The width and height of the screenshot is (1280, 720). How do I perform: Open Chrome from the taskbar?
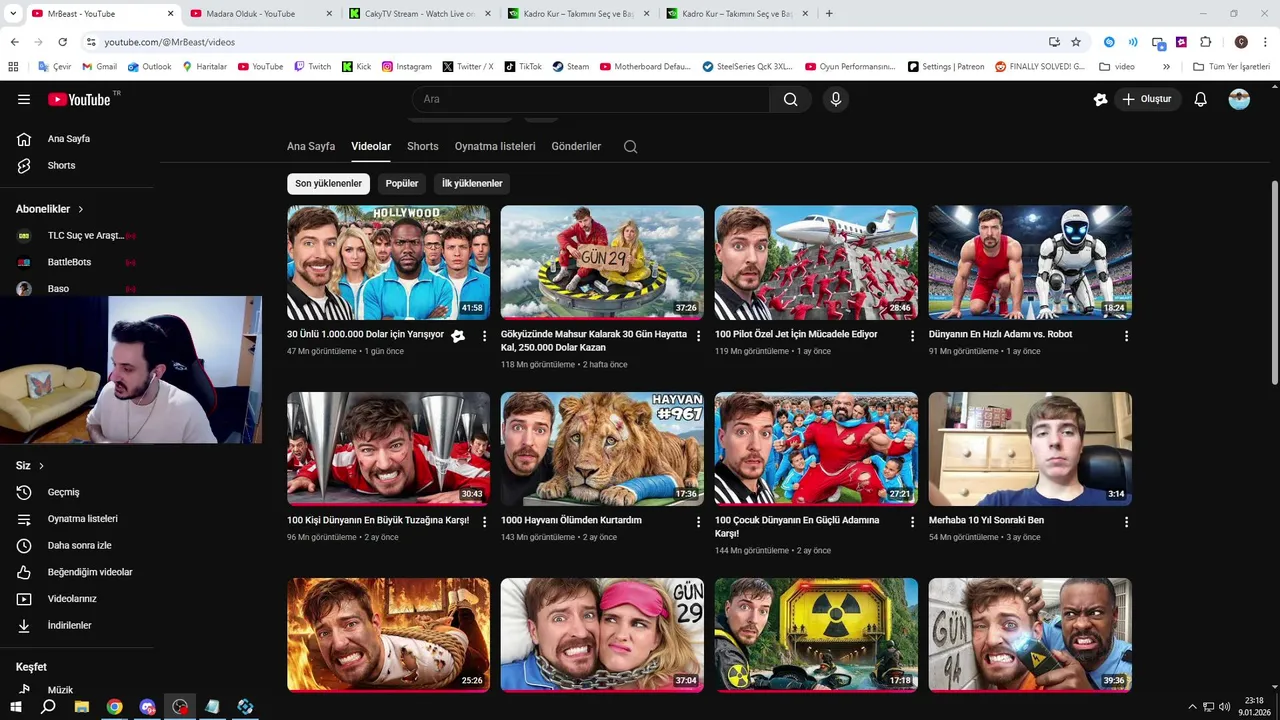coord(114,707)
